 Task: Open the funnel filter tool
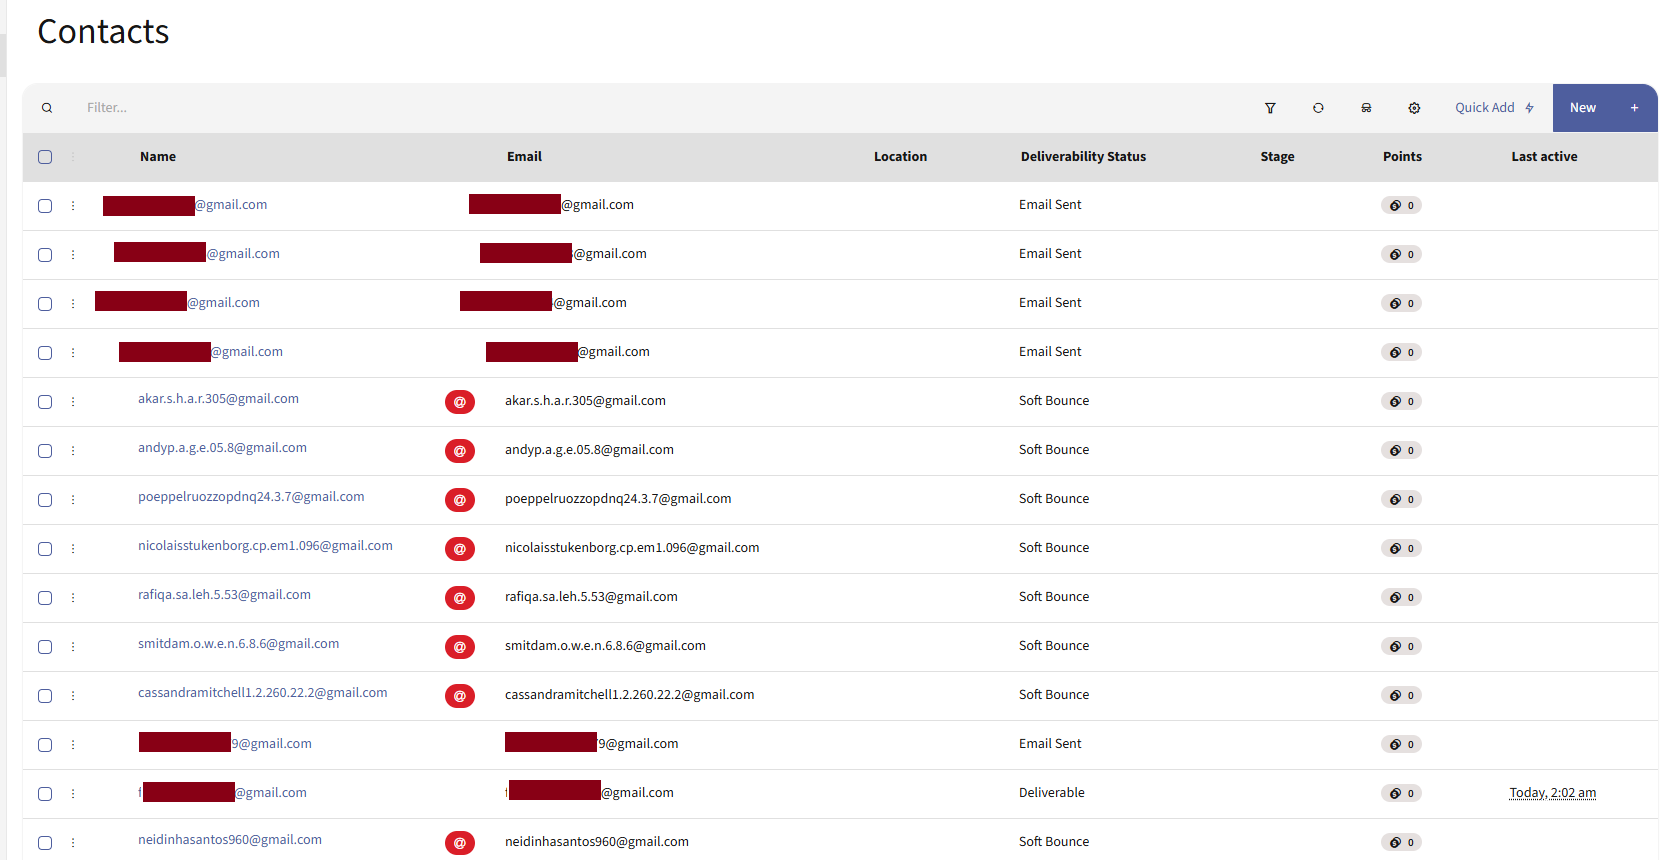click(1270, 108)
